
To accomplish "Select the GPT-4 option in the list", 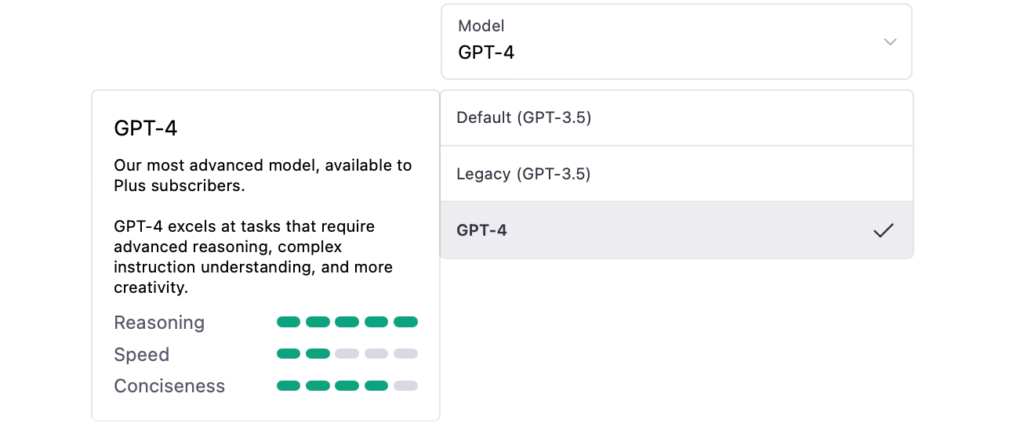I will pyautogui.click(x=676, y=230).
